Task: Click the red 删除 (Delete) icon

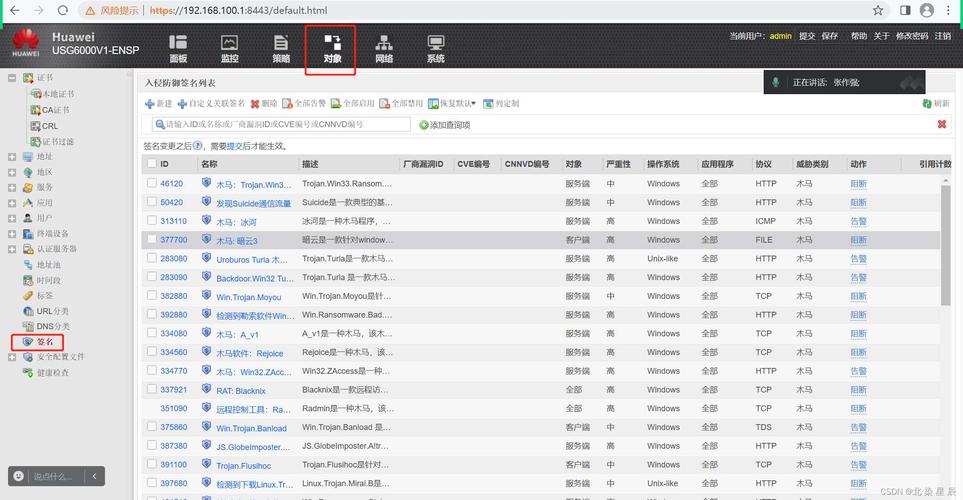Action: click(256, 103)
